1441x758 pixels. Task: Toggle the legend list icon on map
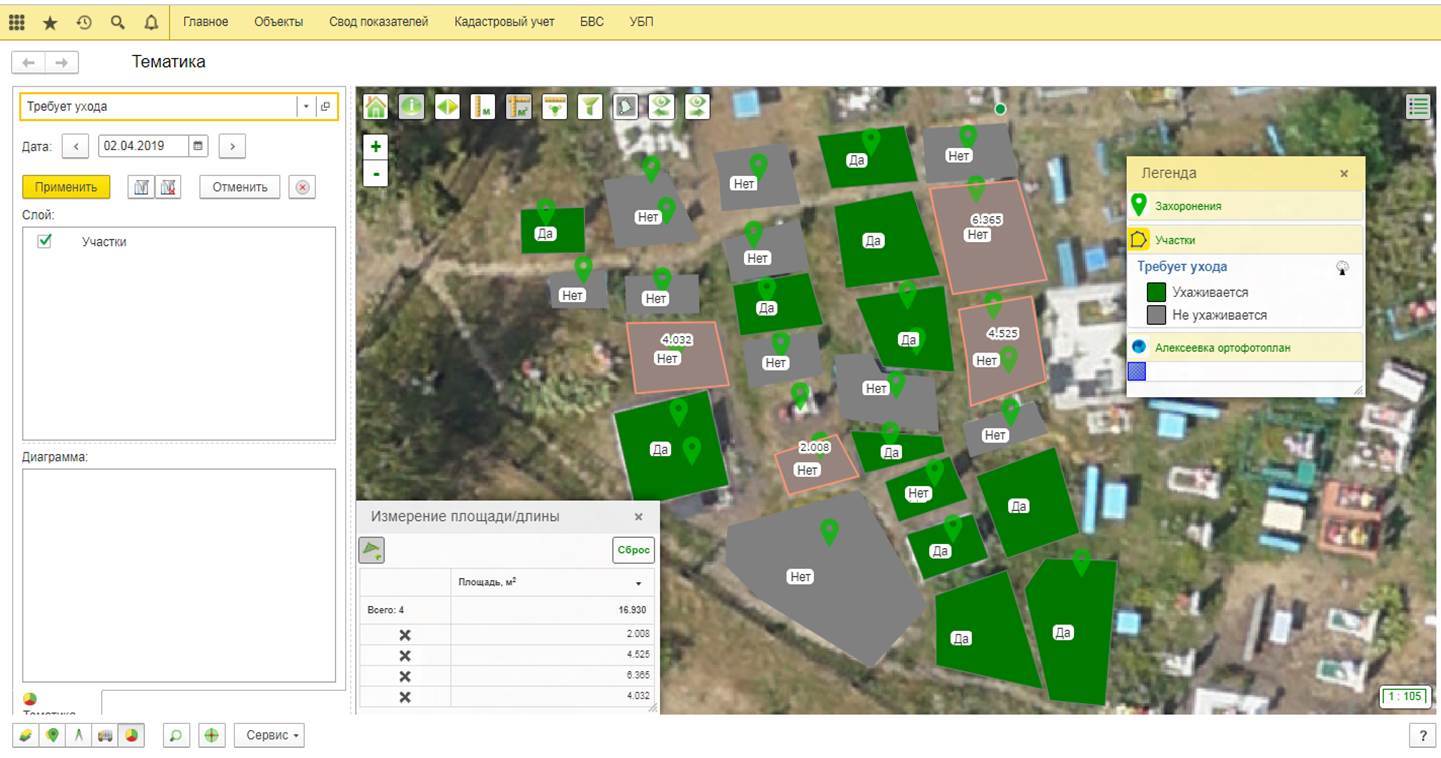pos(1418,107)
